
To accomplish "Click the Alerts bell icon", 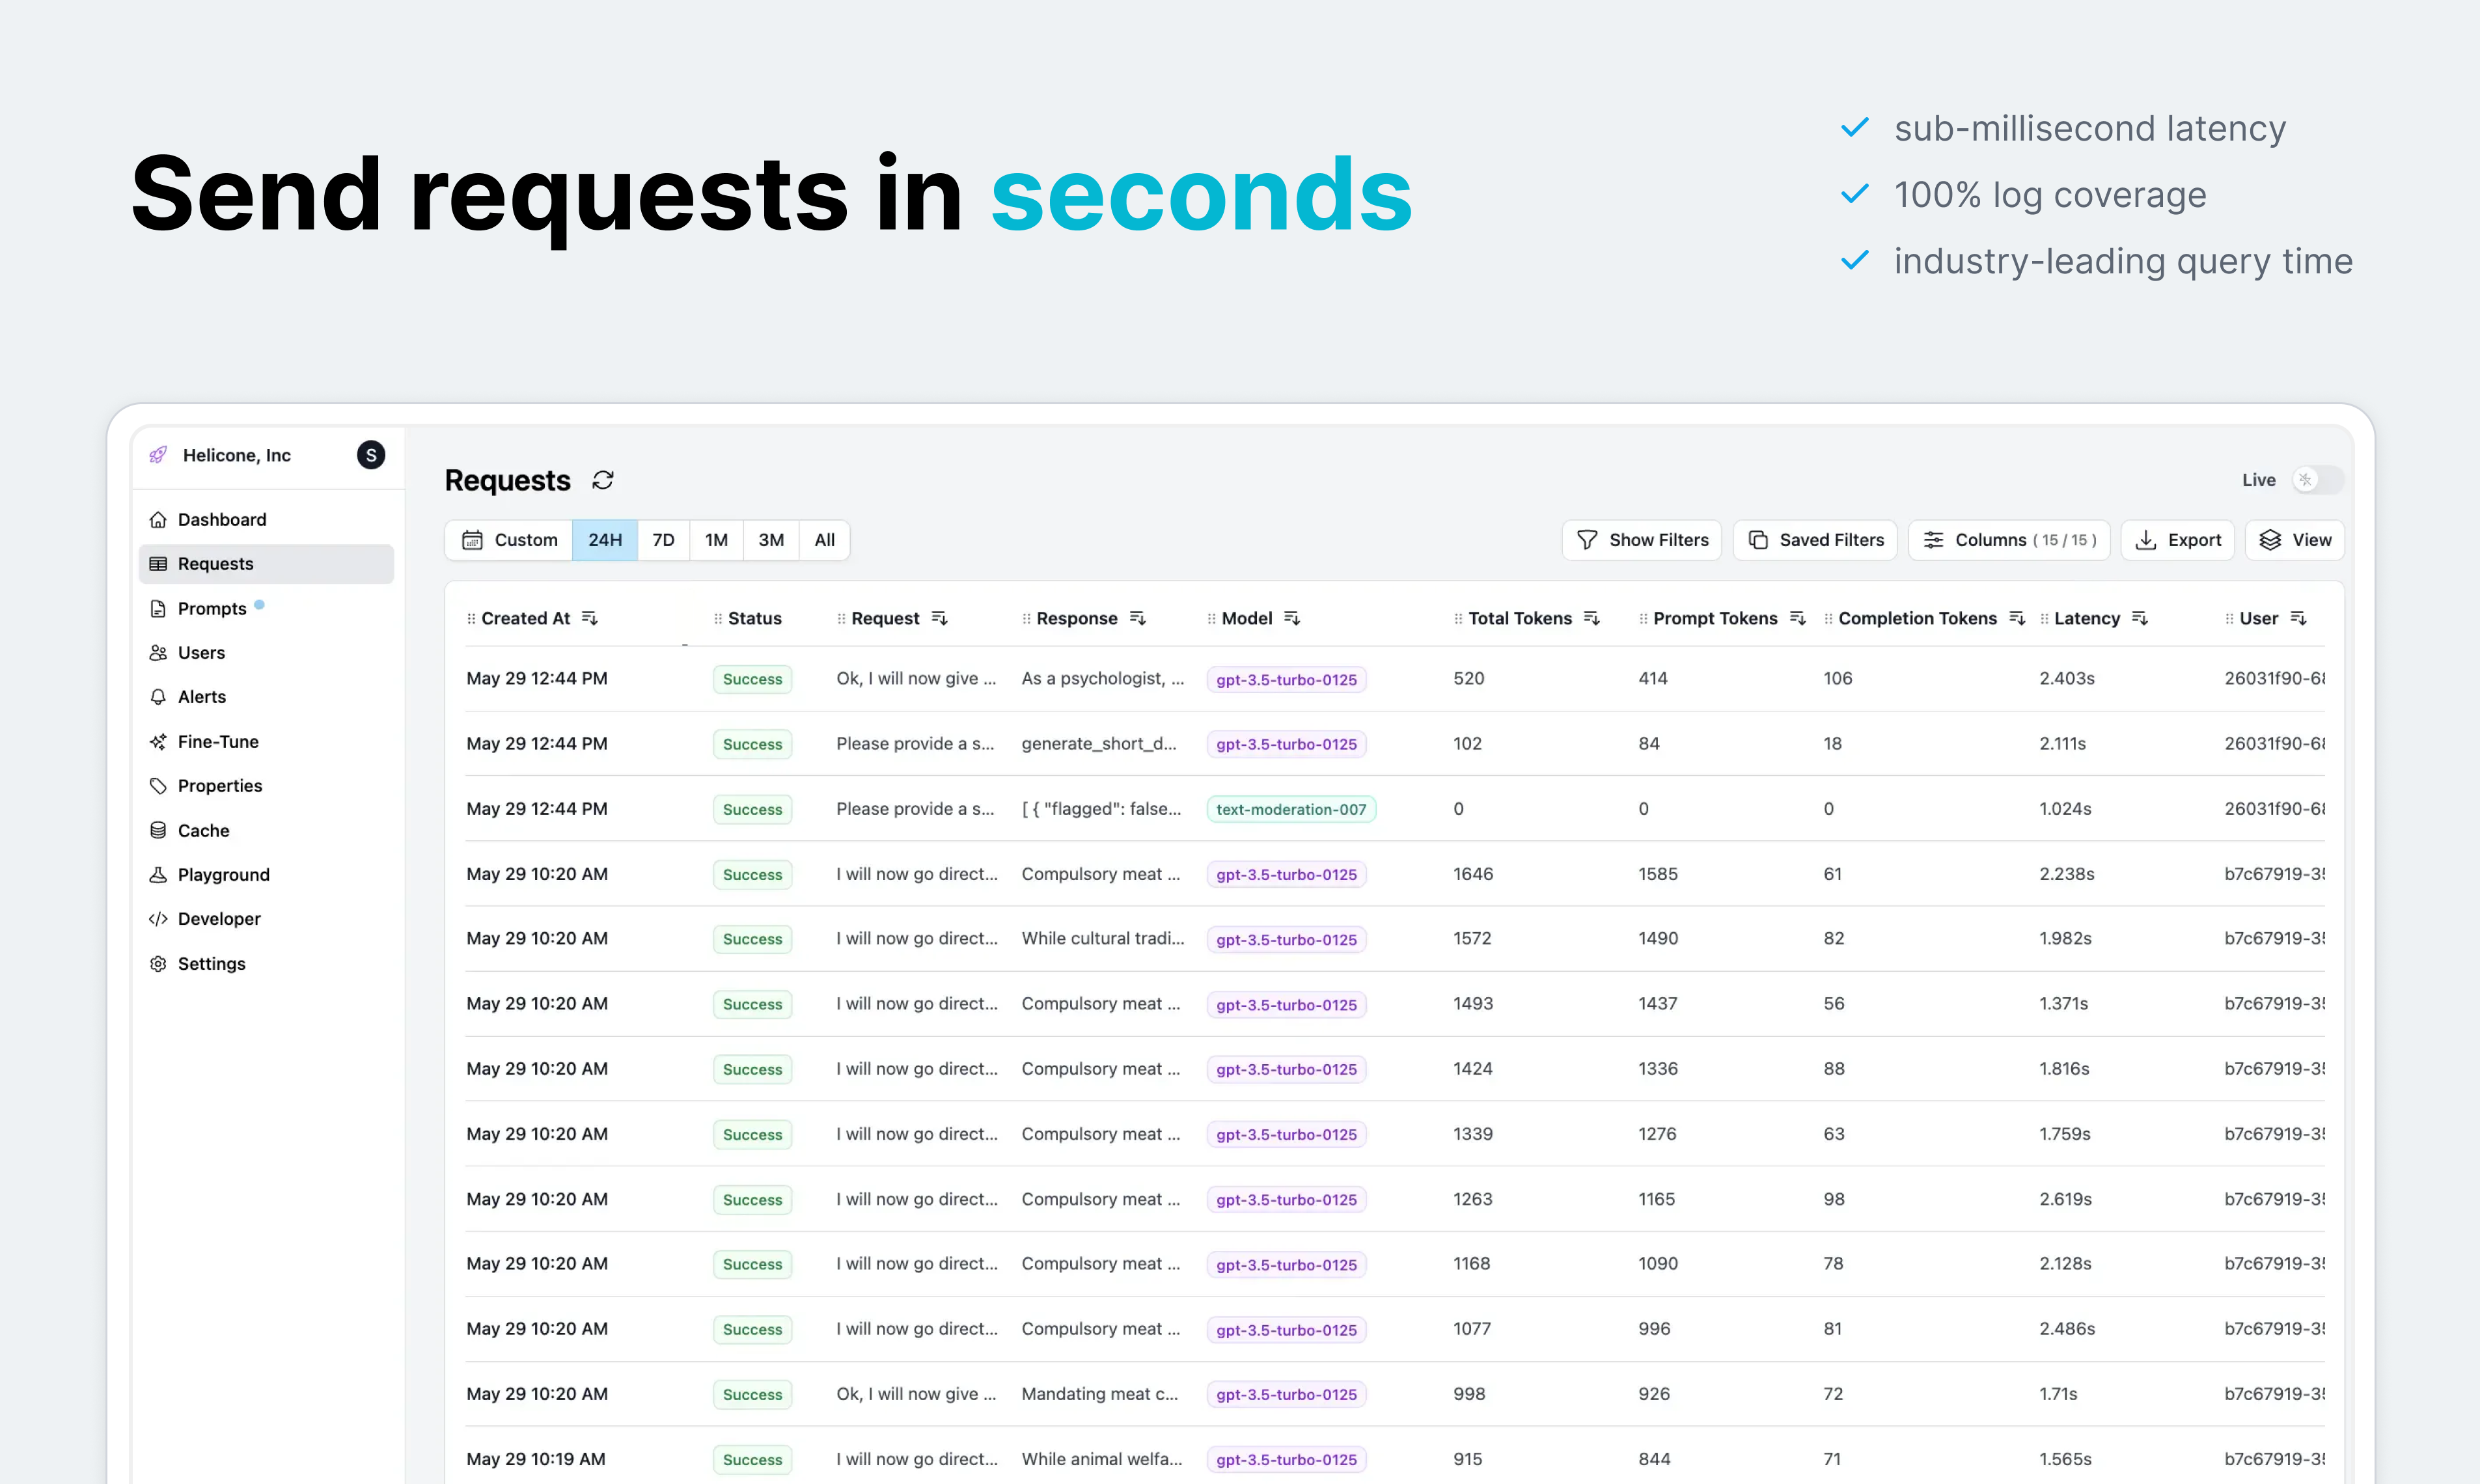I will click(158, 697).
